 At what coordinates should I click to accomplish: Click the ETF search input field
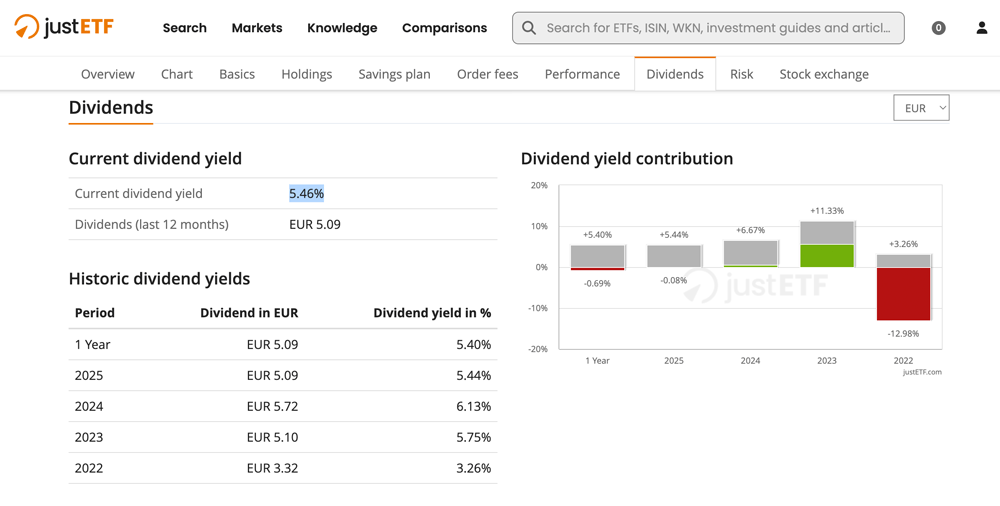coord(718,28)
